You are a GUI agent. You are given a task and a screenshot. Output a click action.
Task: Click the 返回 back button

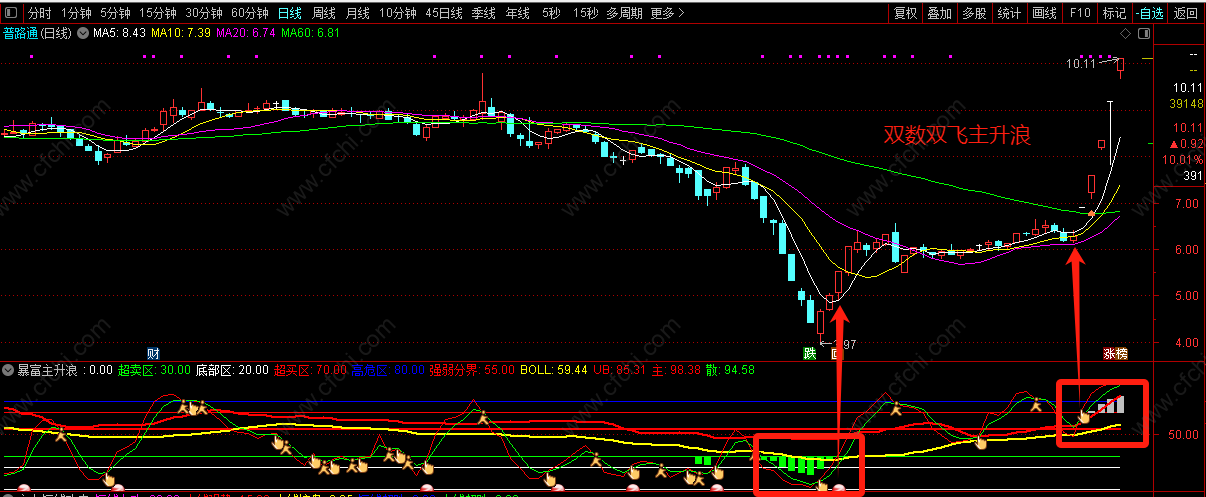click(x=1186, y=14)
